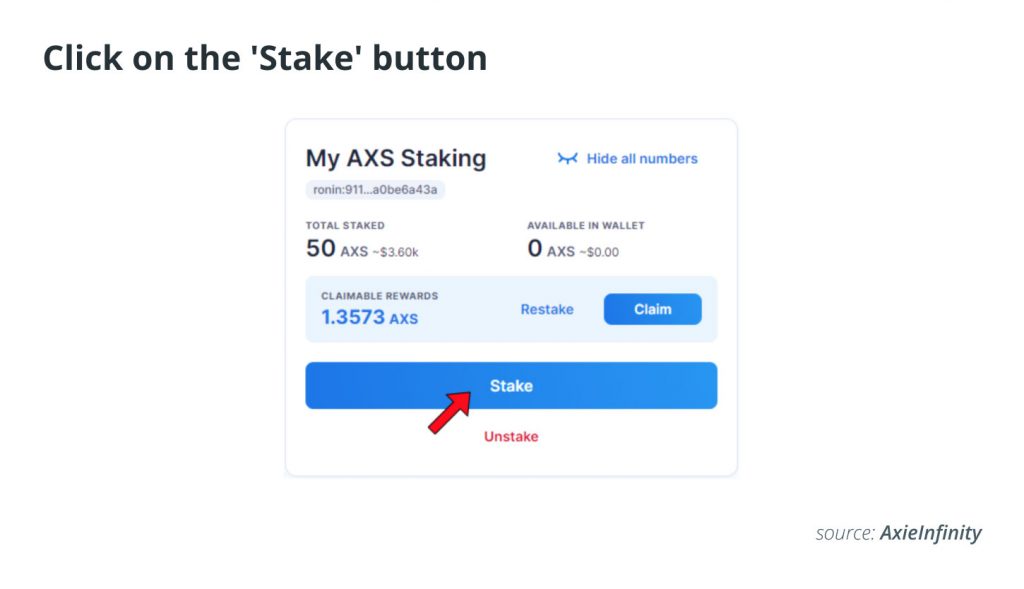Screen dimensions: 1024x589
Task: Click the ~$0.00 wallet dollar estimate
Action: [599, 252]
